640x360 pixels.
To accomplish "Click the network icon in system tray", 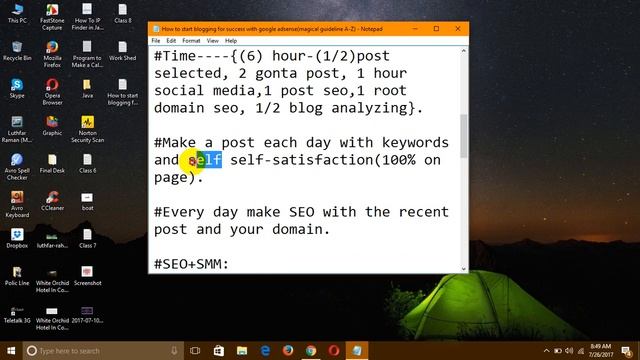I will [x=581, y=351].
